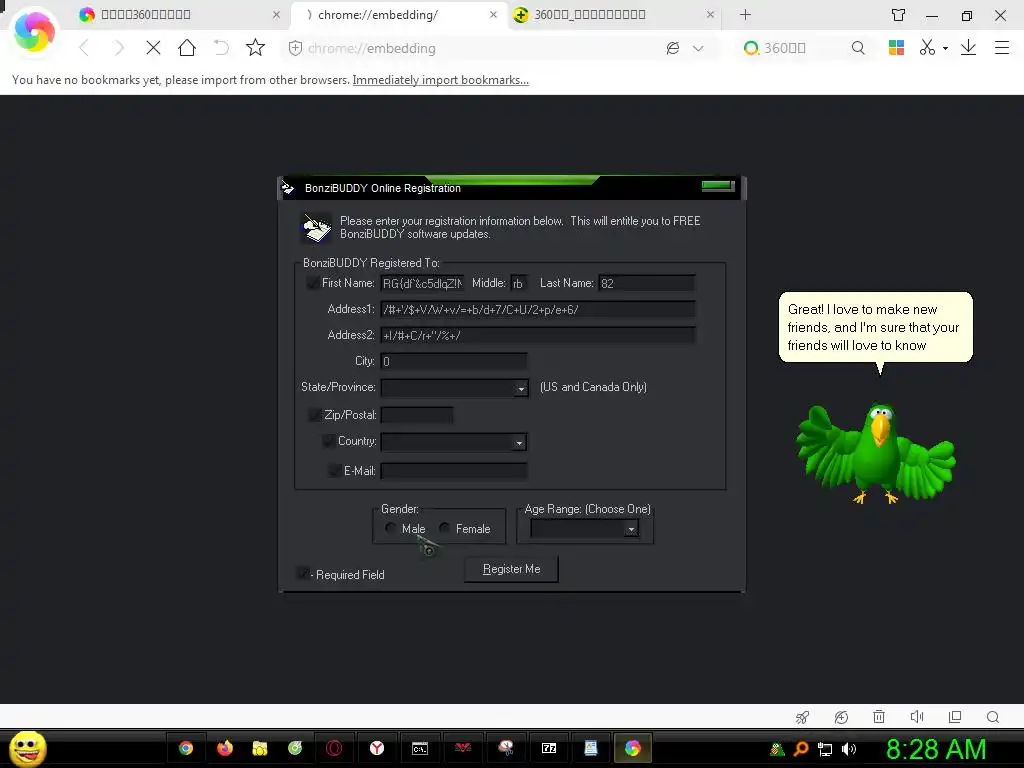Open the file folder taskbar icon
This screenshot has height=768, width=1024.
(260, 748)
